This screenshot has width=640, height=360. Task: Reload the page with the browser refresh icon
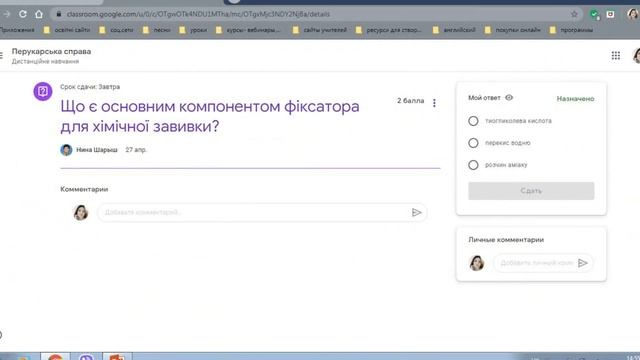(23, 14)
